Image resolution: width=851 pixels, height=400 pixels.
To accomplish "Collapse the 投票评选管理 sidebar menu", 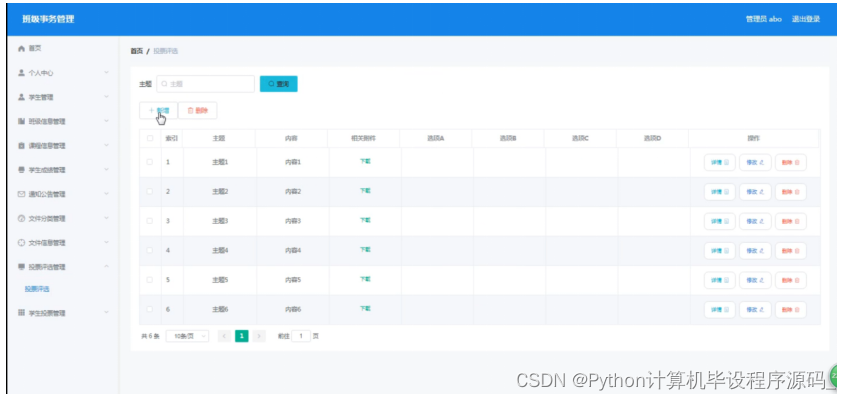I will [63, 267].
